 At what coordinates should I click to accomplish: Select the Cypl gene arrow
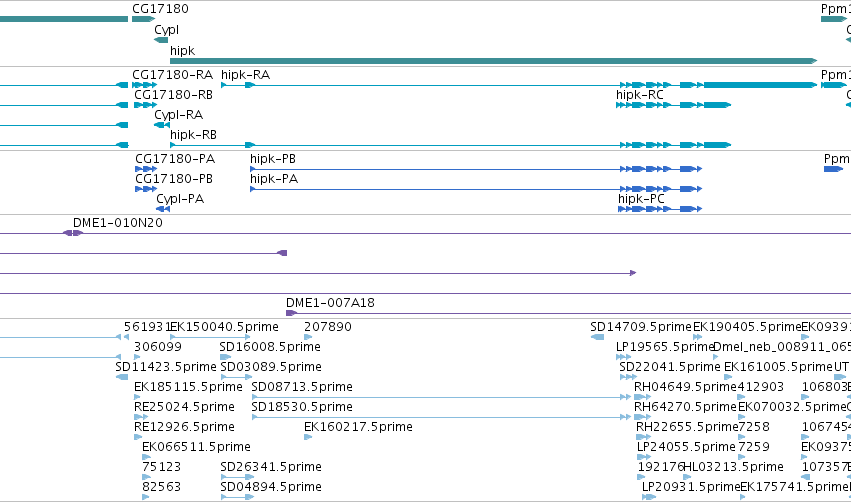coord(161,40)
